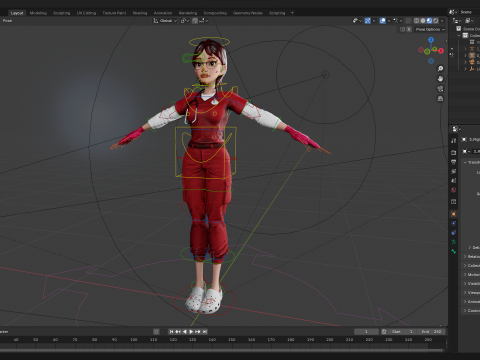Open the Global transform orientation dropdown

[165, 21]
